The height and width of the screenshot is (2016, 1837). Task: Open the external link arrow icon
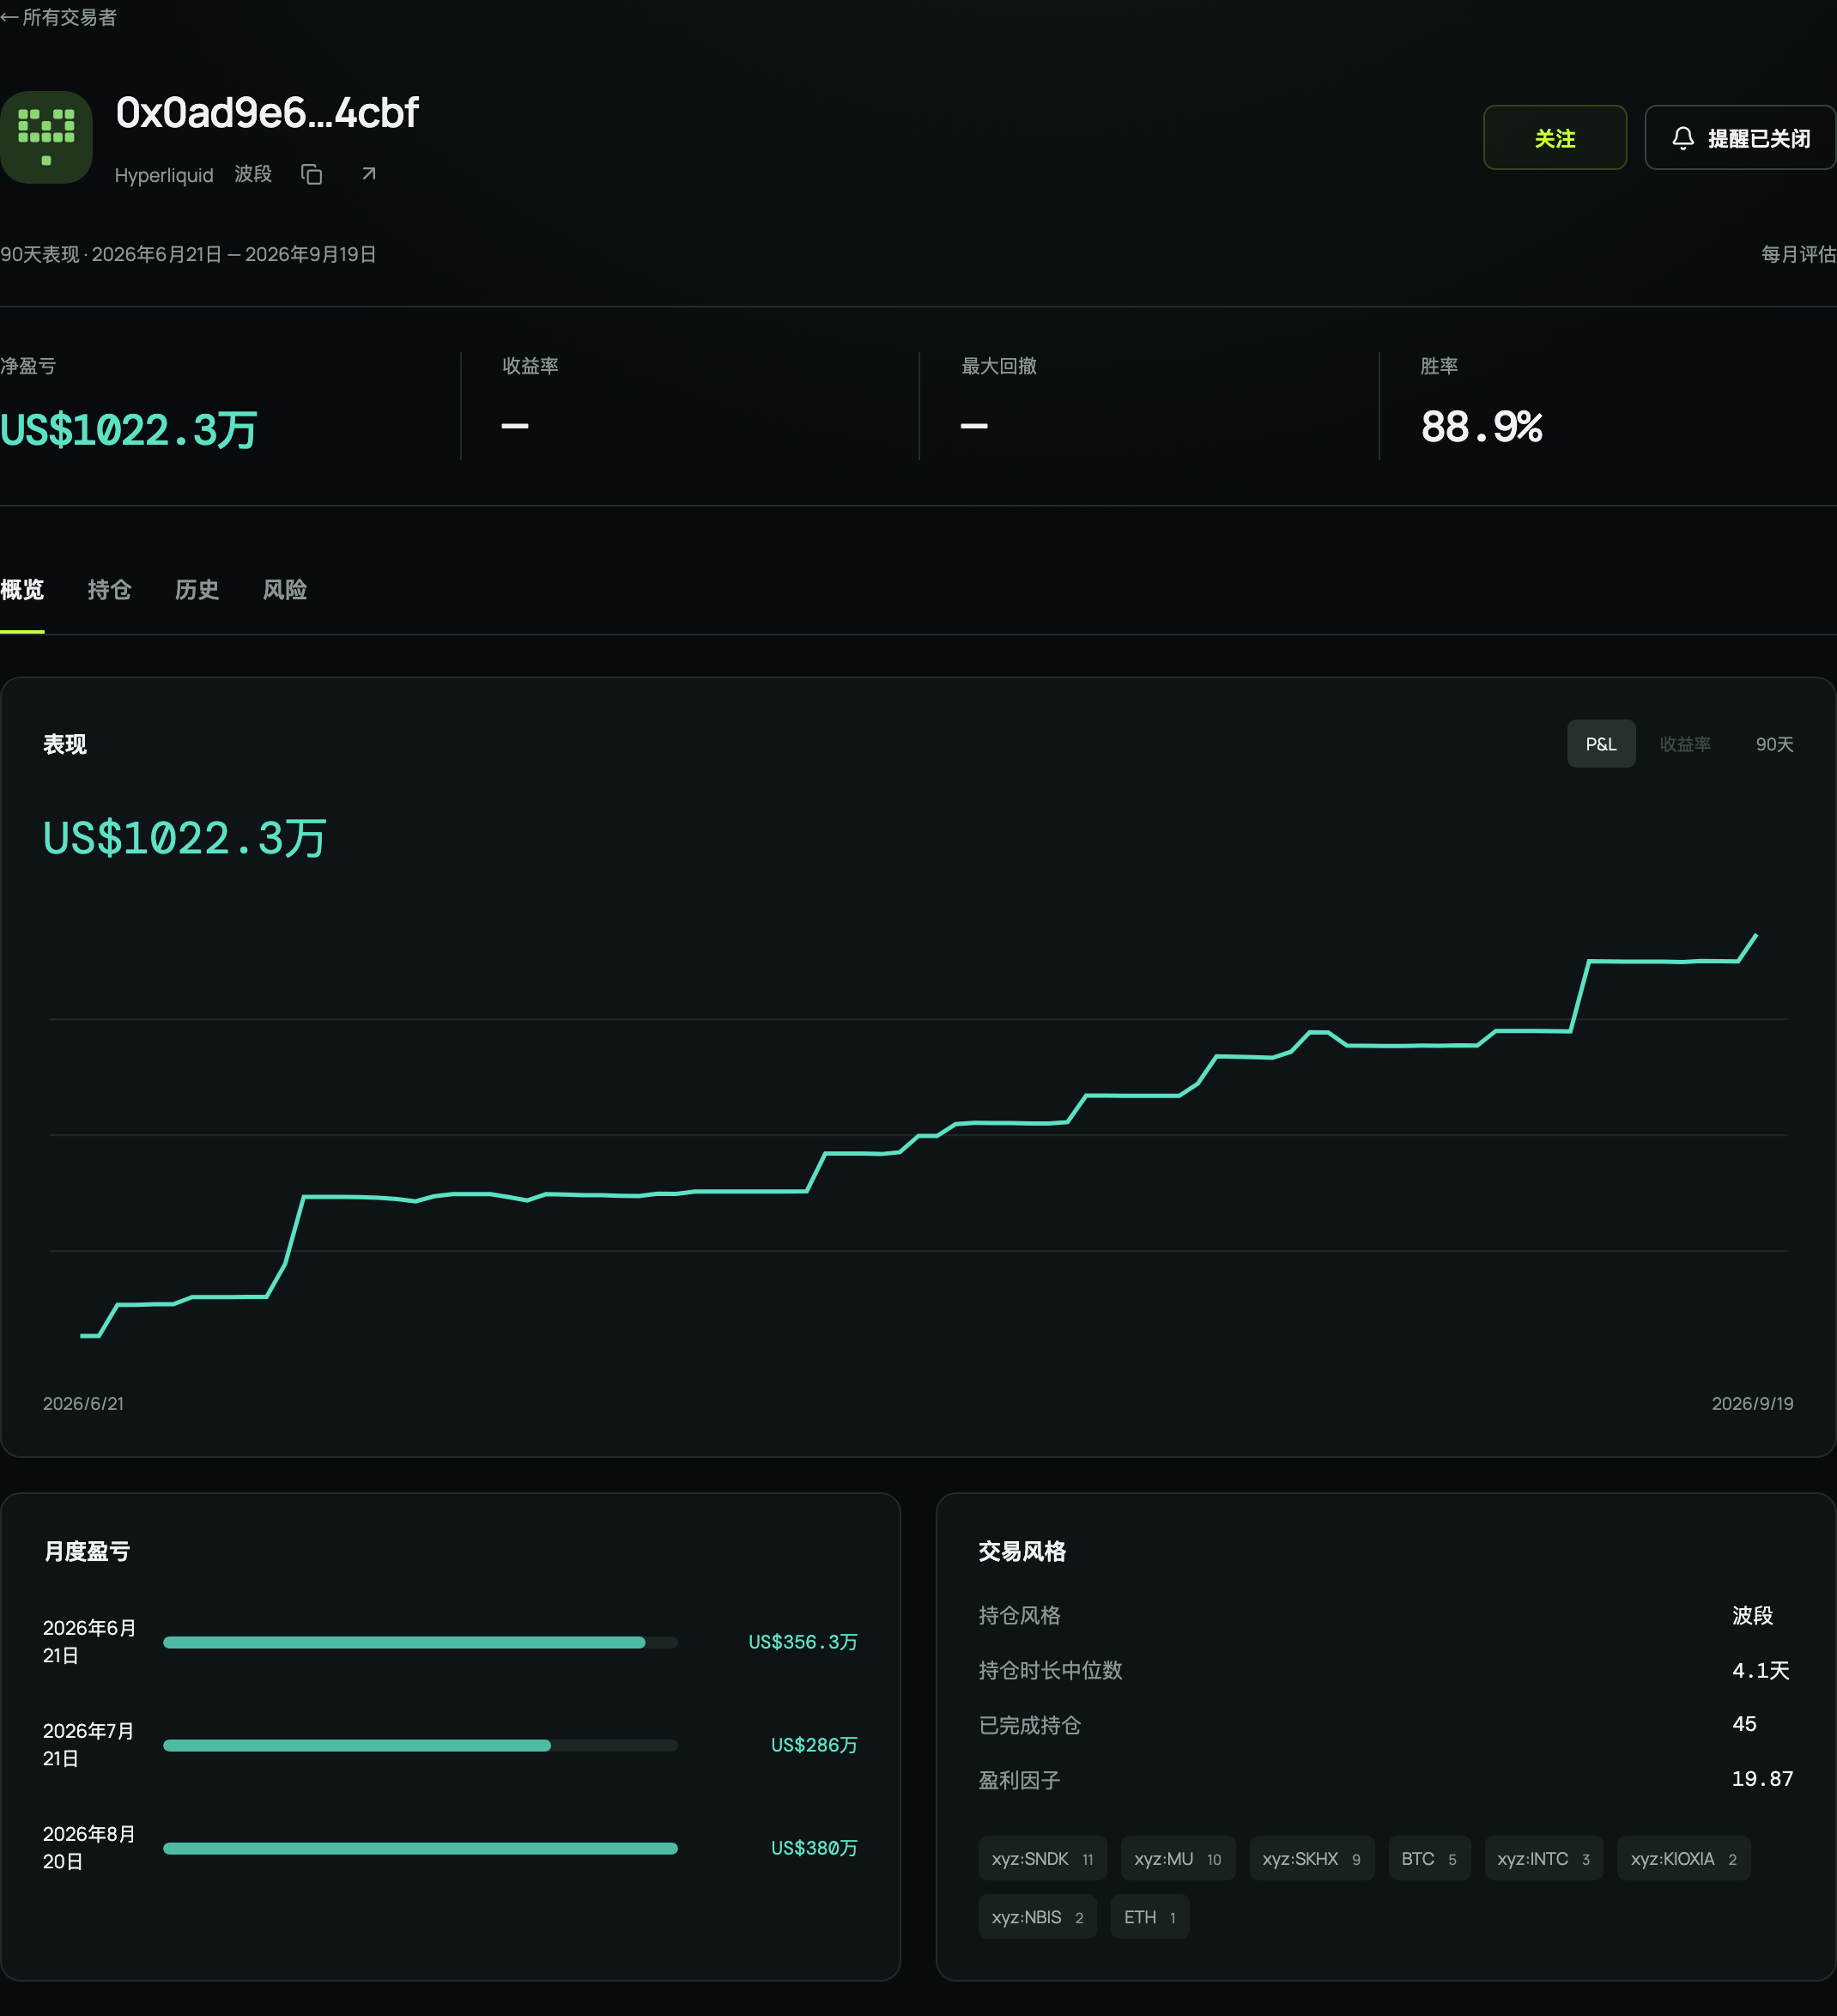tap(369, 174)
